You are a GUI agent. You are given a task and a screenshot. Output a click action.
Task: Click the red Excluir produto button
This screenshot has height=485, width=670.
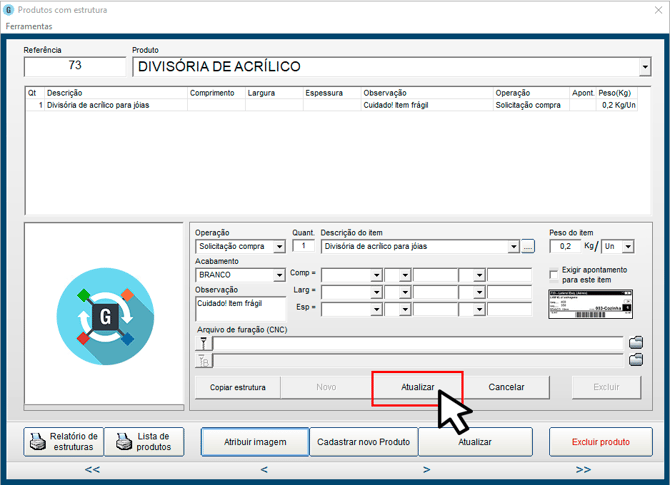click(x=601, y=442)
